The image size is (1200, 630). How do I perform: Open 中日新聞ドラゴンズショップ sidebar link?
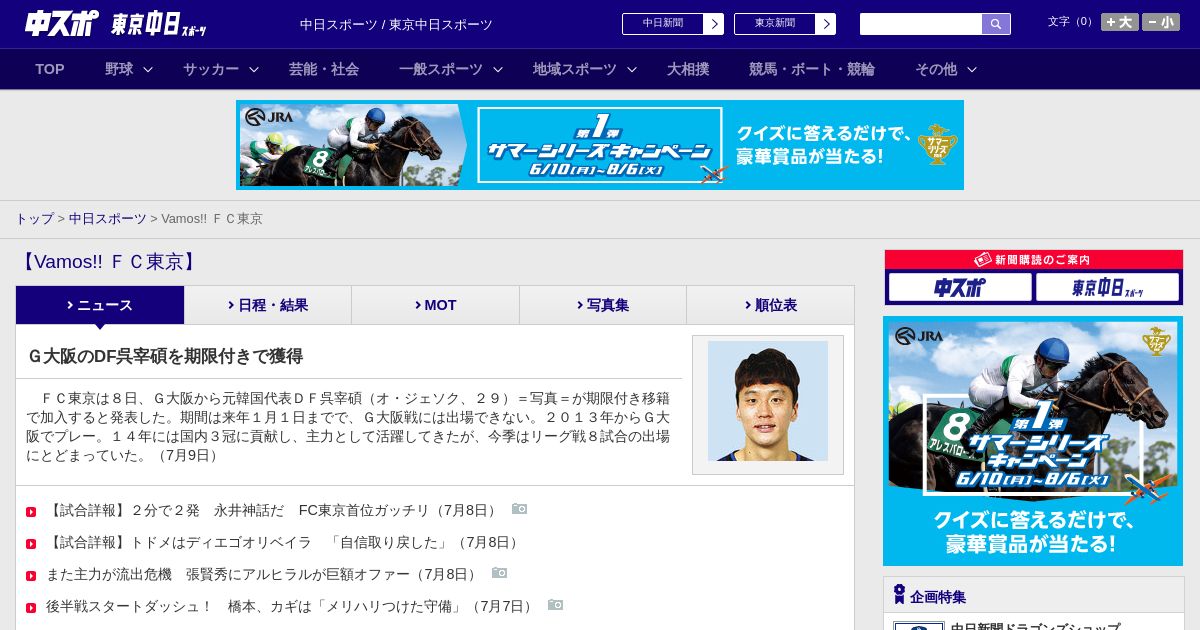pyautogui.click(x=1035, y=627)
